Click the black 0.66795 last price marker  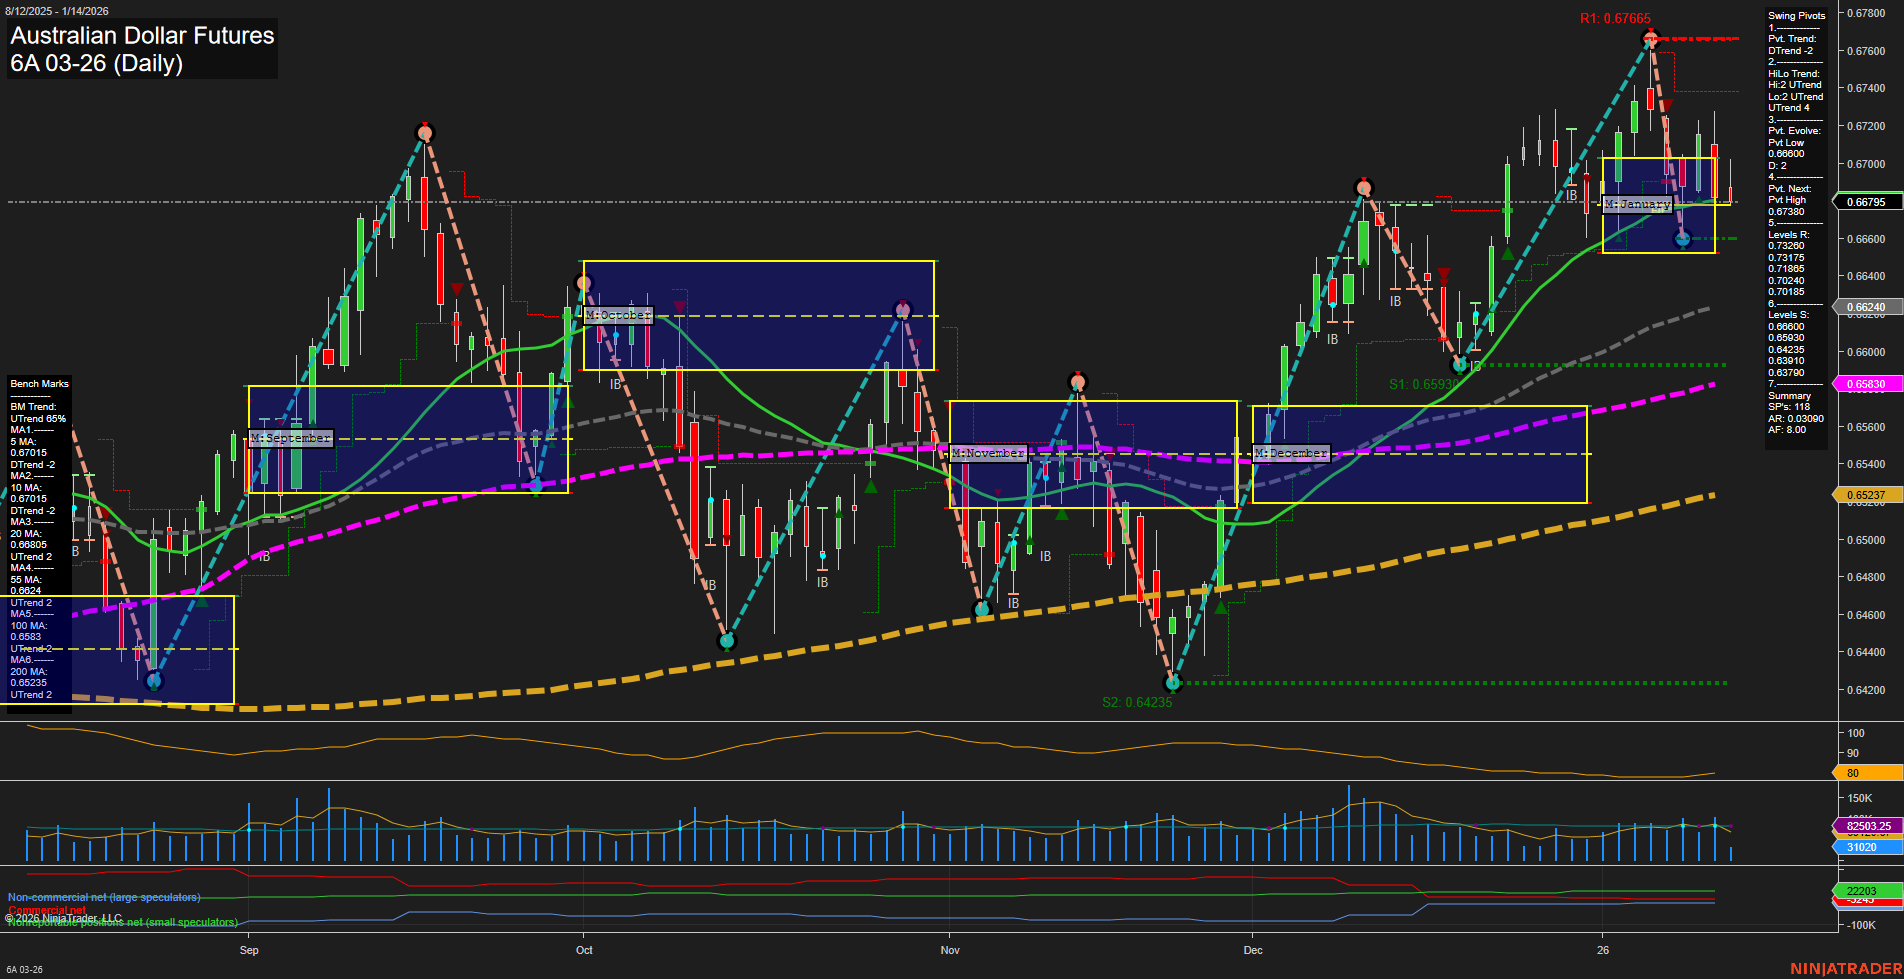point(1864,201)
